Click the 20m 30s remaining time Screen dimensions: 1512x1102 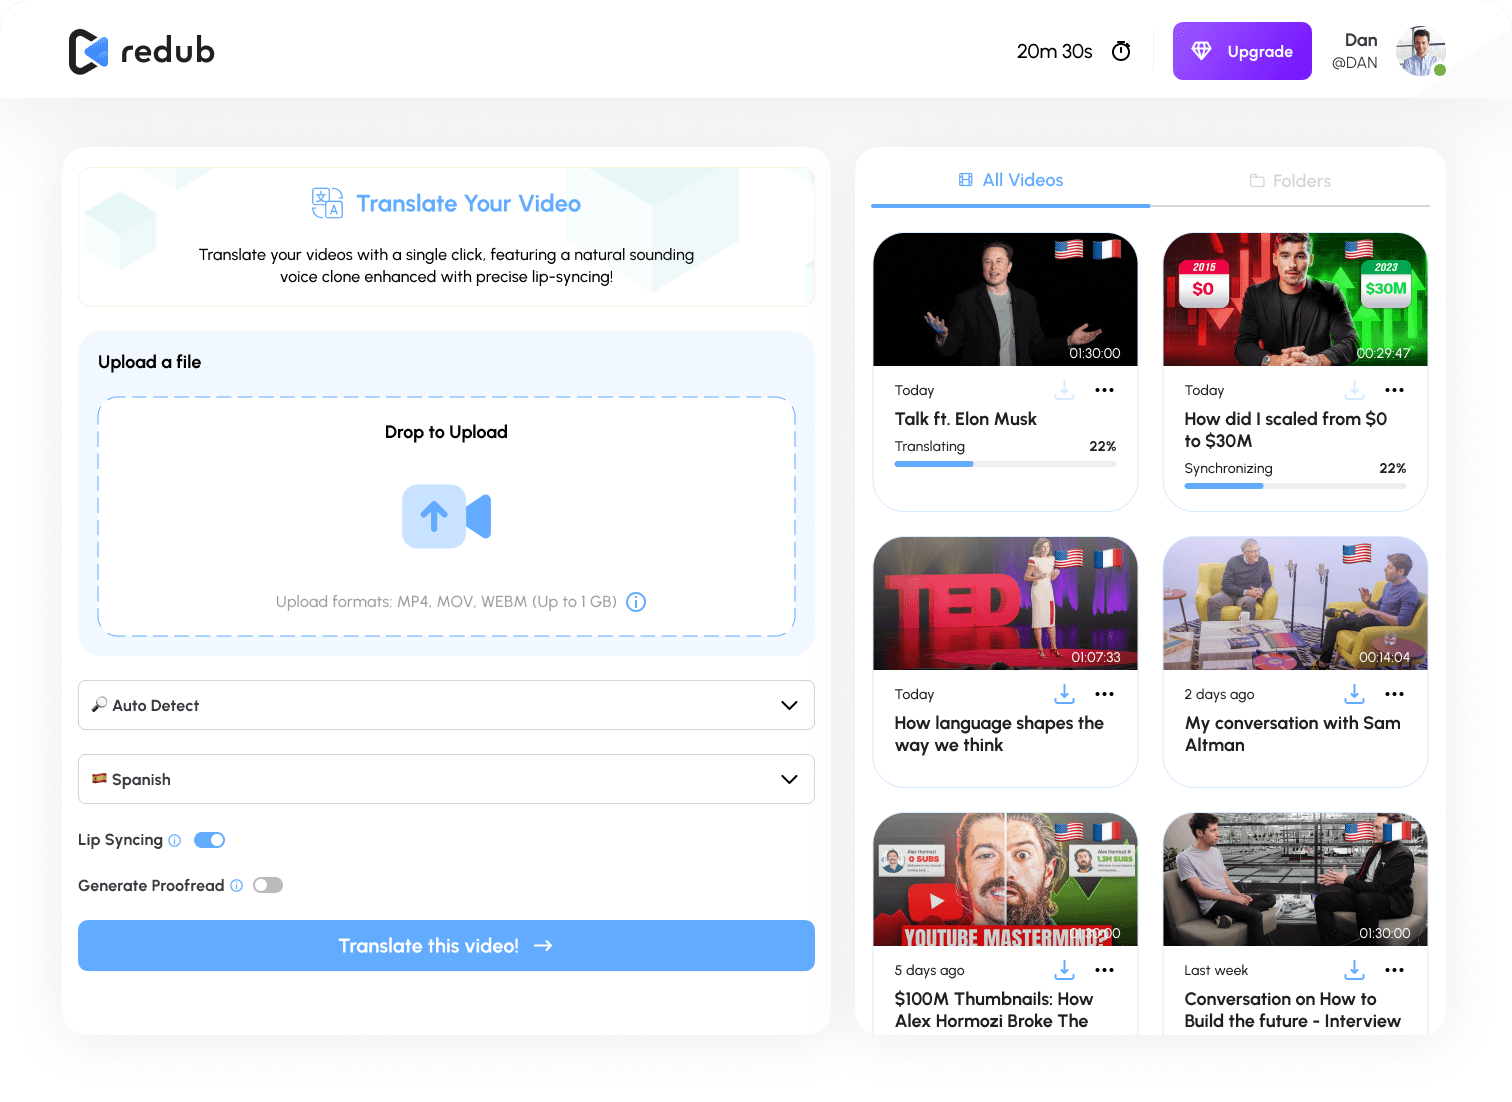(x=1054, y=51)
